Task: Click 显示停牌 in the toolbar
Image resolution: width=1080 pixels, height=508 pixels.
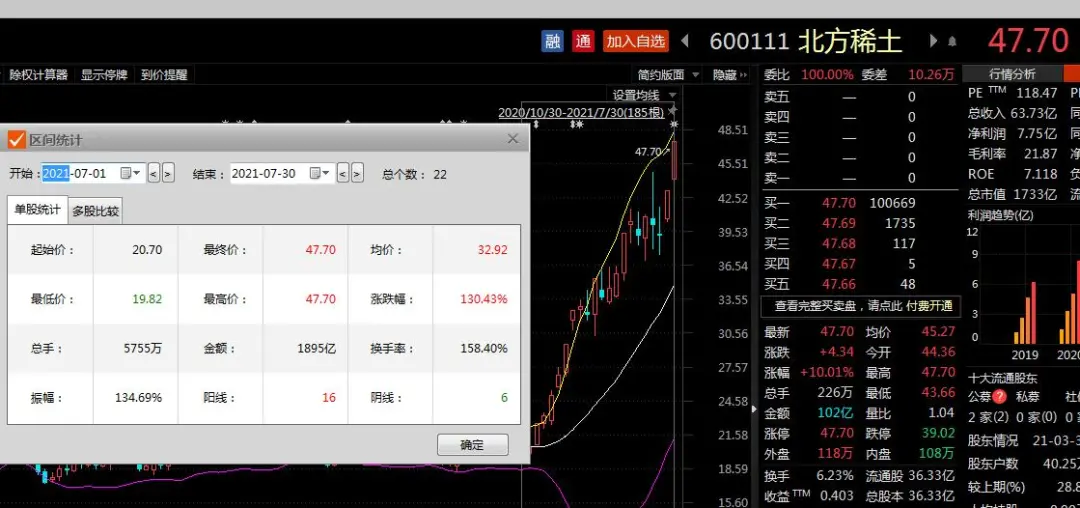Action: pyautogui.click(x=104, y=75)
